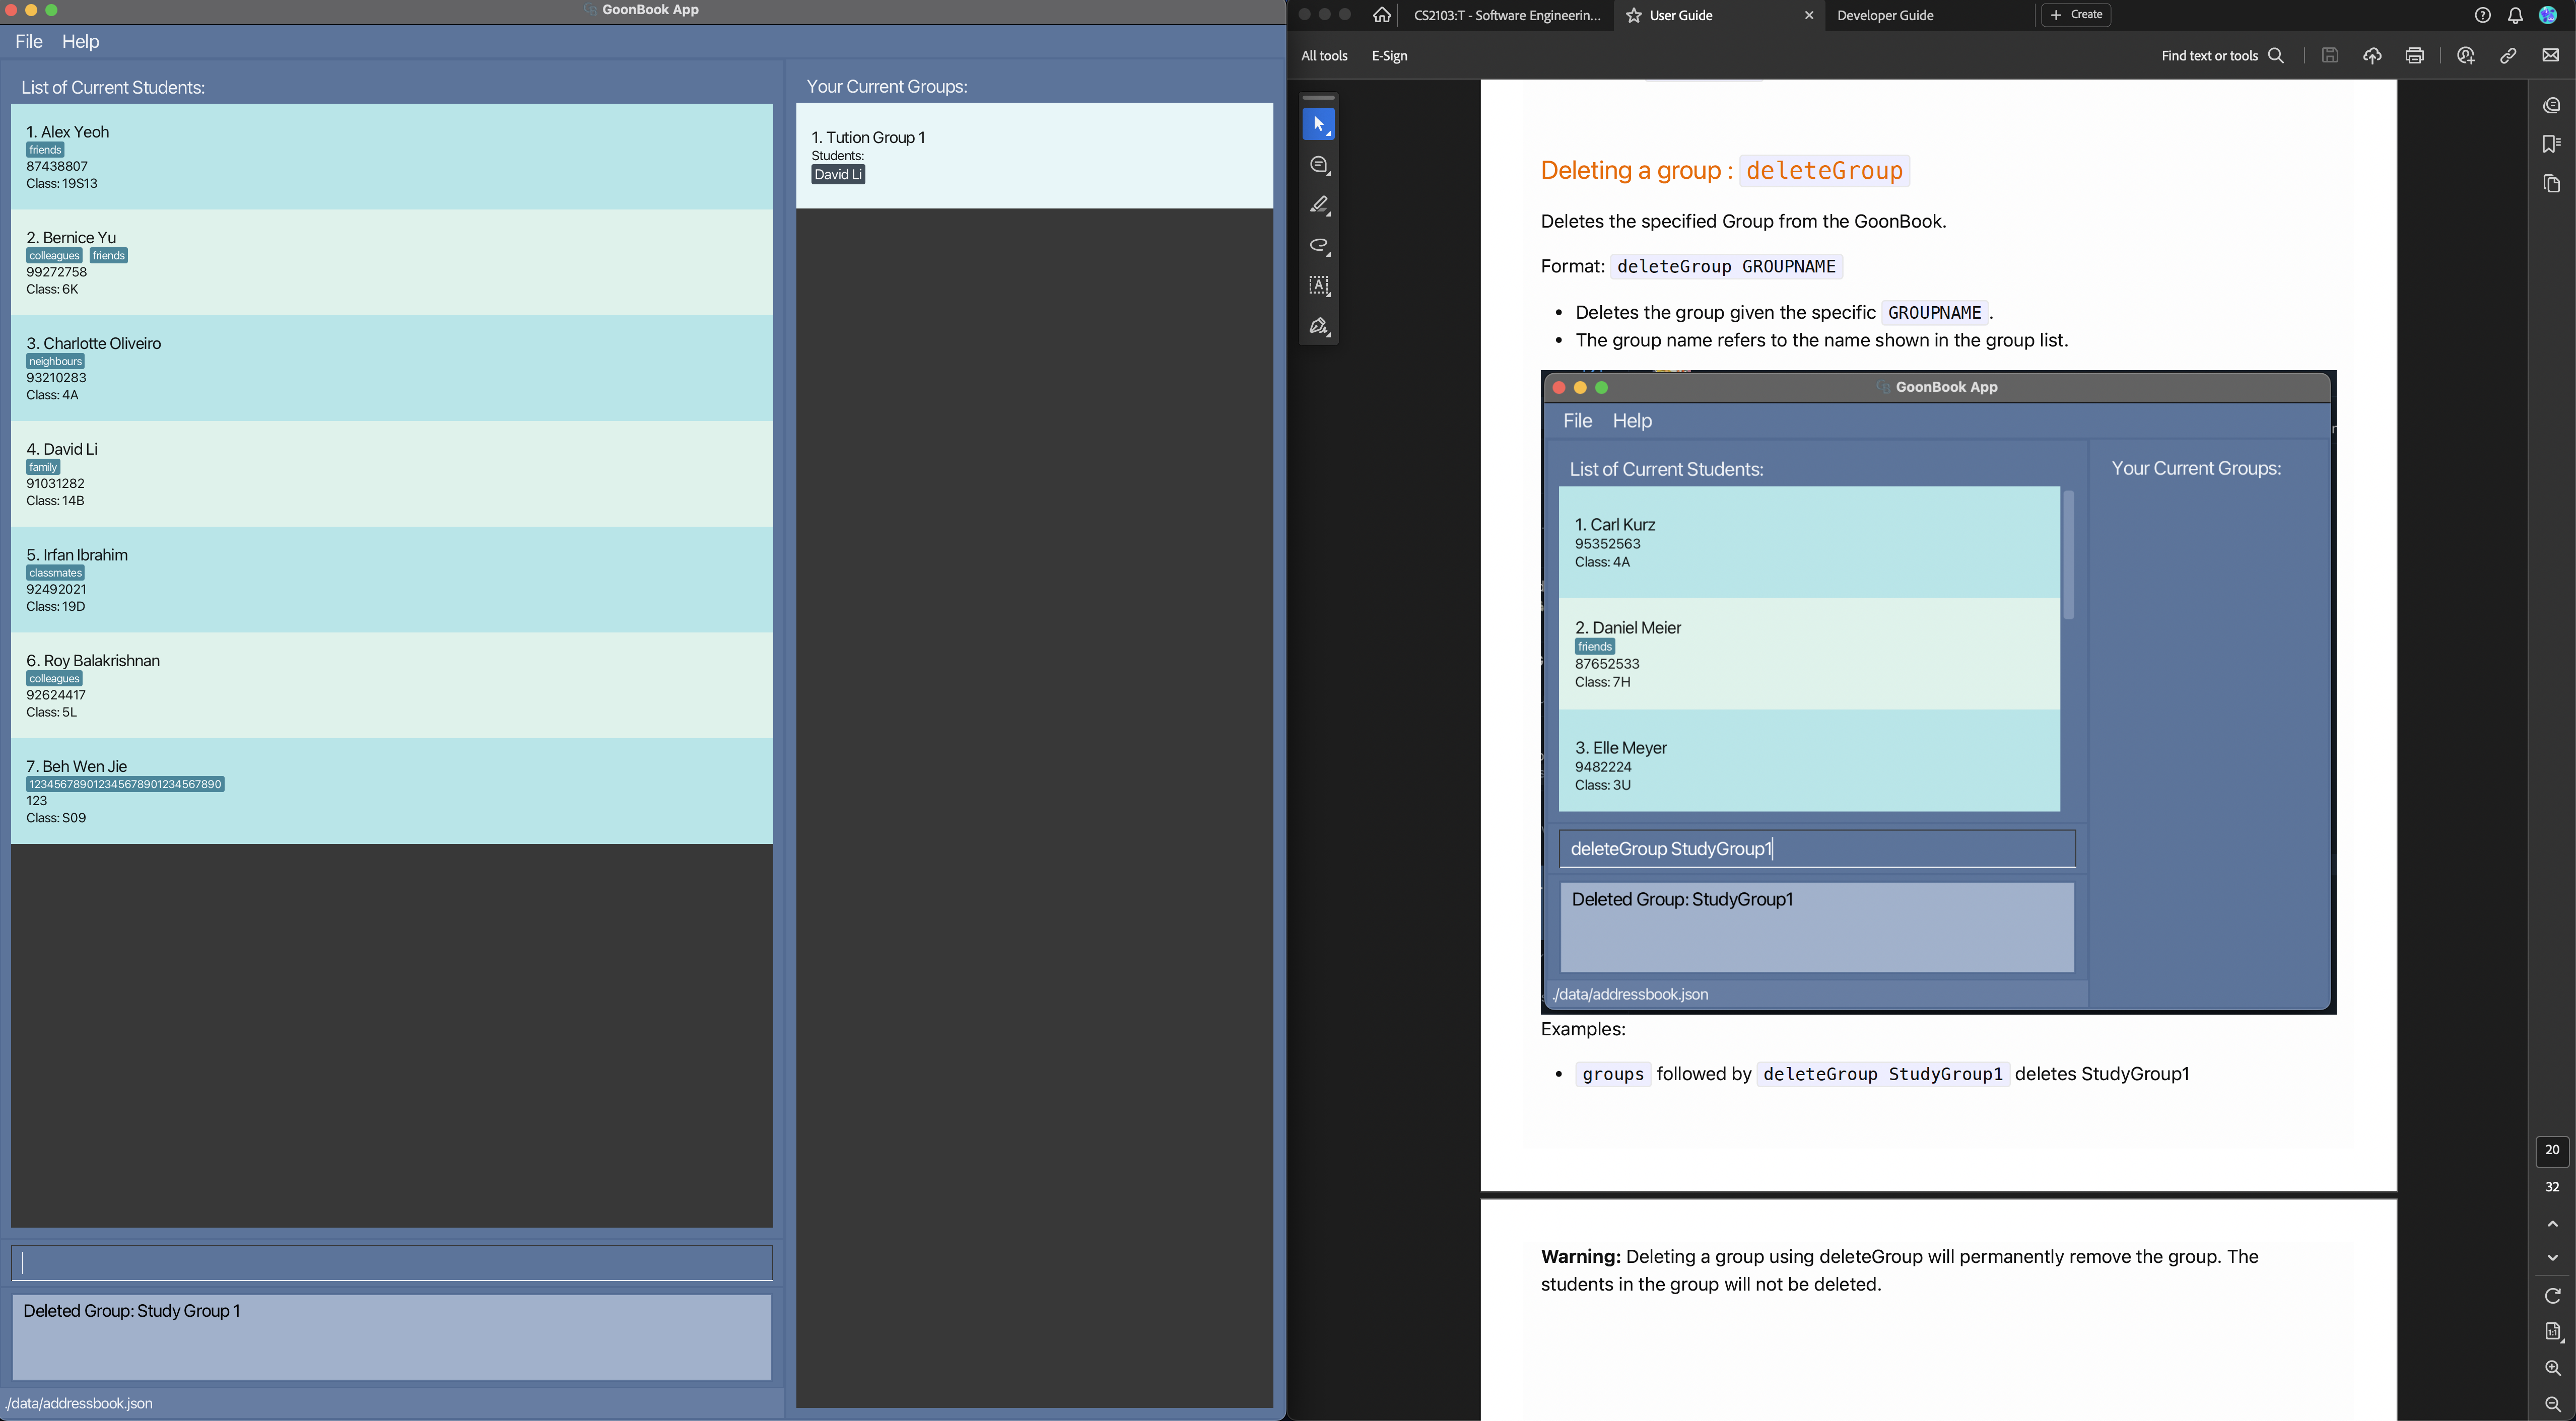This screenshot has height=1421, width=2576.
Task: Click the zoom in magnifier
Action: coord(2552,1368)
